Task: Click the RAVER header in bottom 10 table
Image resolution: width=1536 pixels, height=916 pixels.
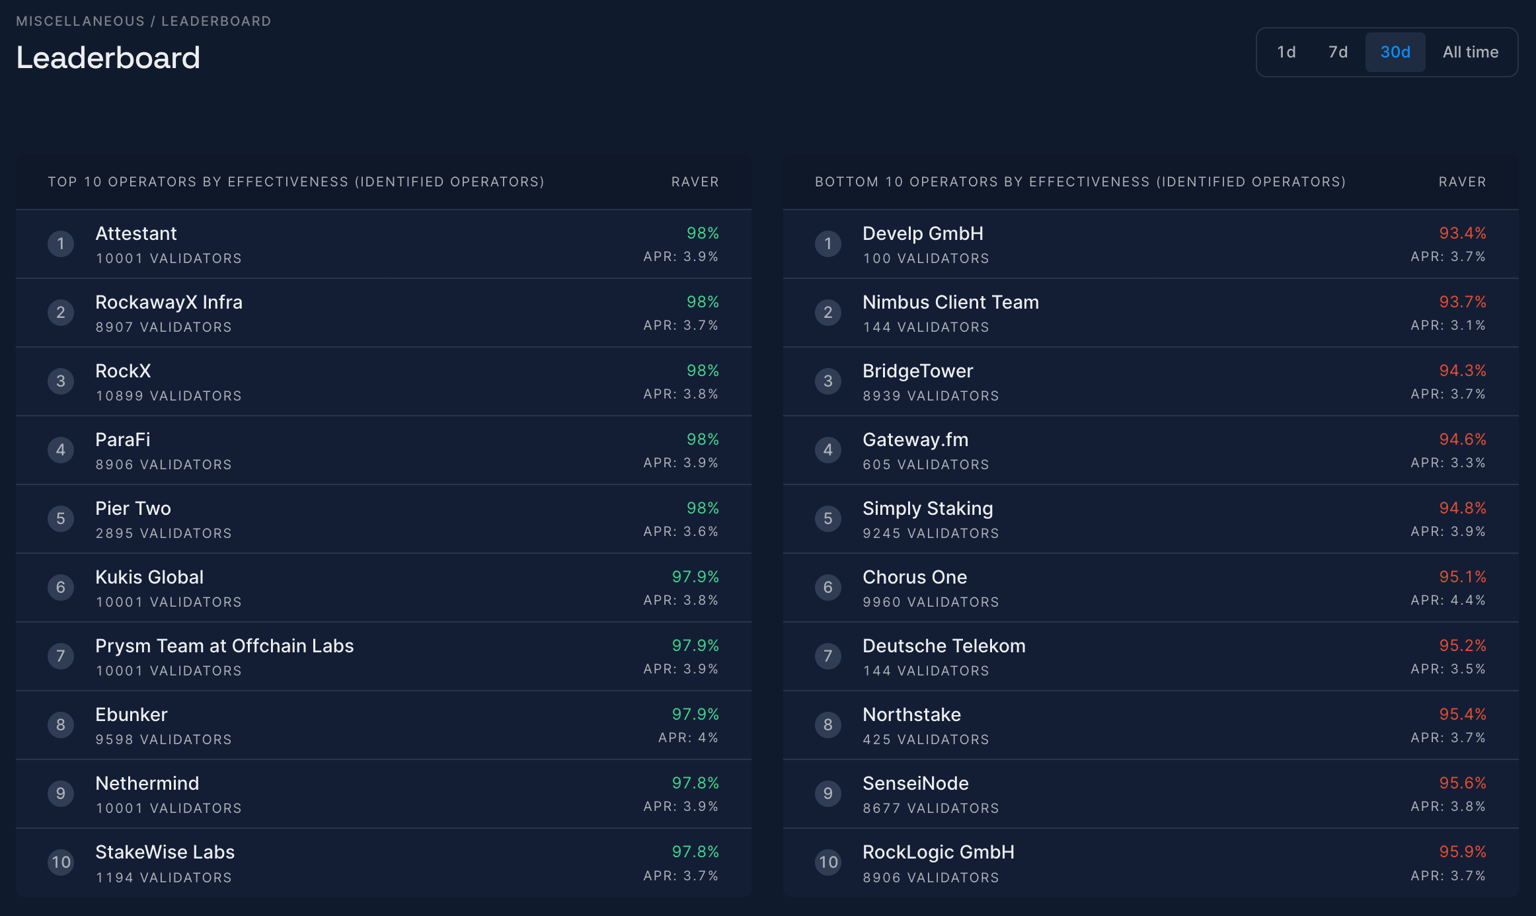Action: click(1462, 182)
